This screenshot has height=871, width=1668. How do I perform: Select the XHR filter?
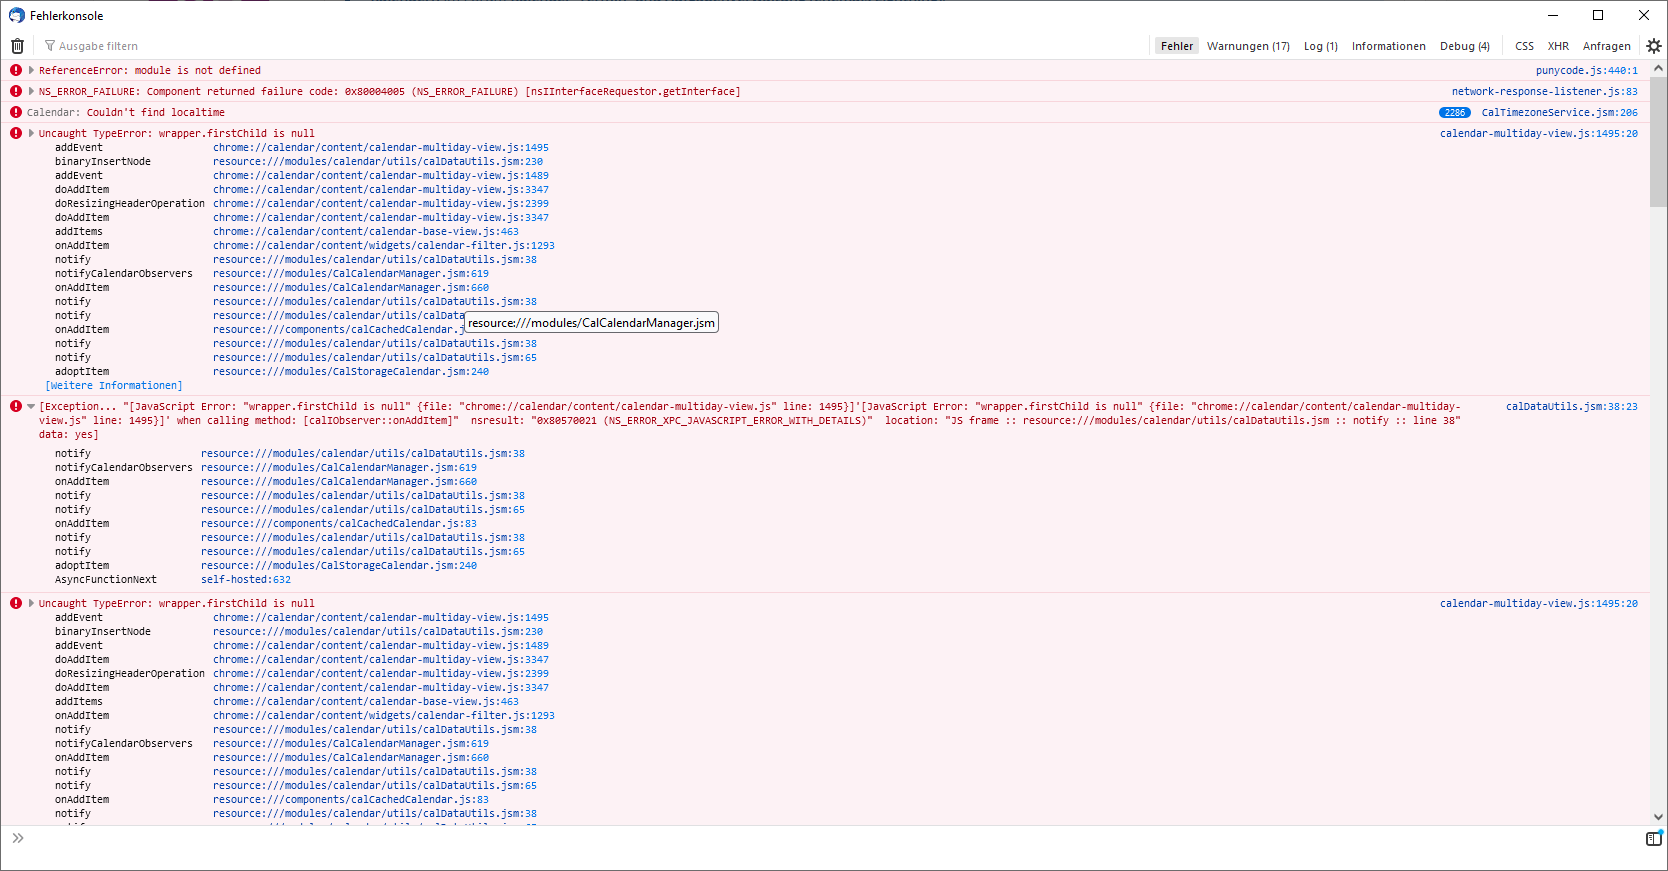[1558, 46]
